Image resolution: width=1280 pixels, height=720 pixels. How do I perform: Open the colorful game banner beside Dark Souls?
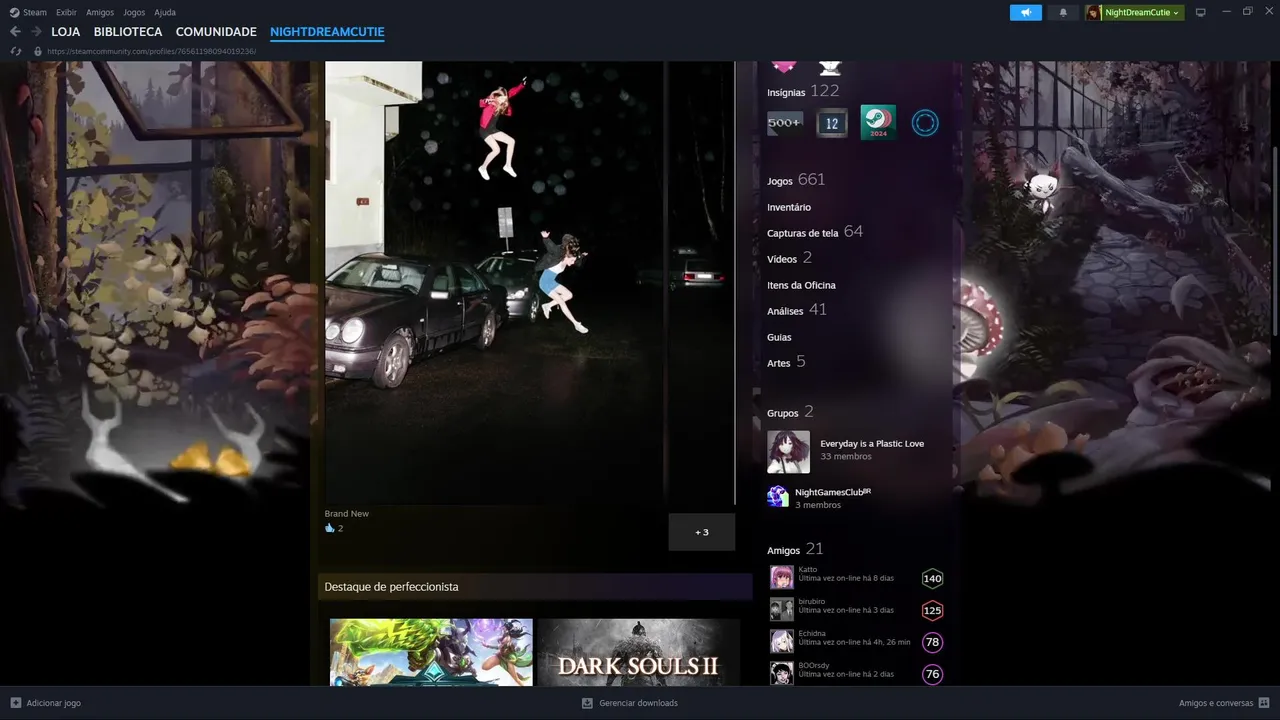coord(431,652)
